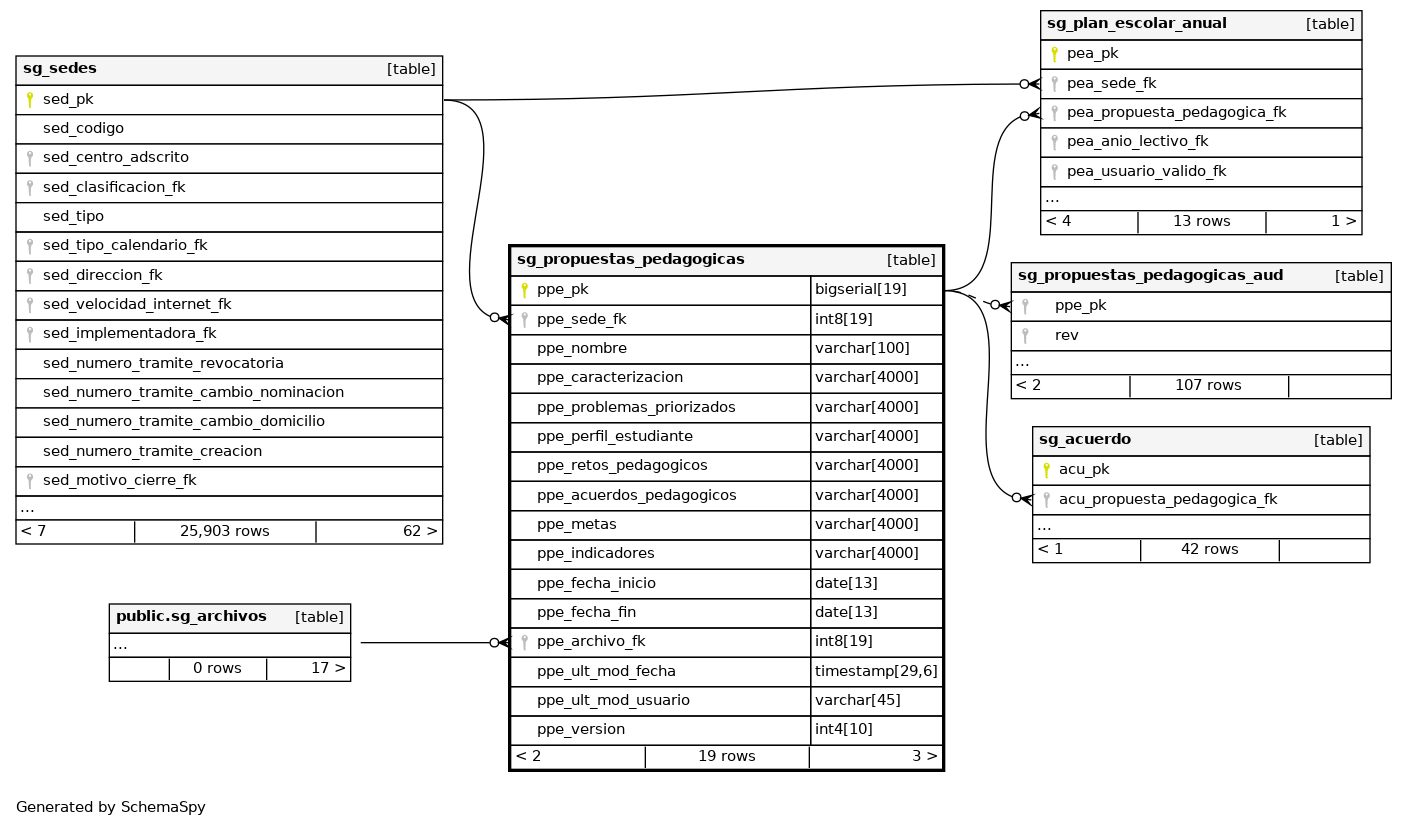Viewport: 1407px width, 827px height.
Task: Click the yellow key icon next to ppe_pk
Action: pyautogui.click(x=524, y=291)
